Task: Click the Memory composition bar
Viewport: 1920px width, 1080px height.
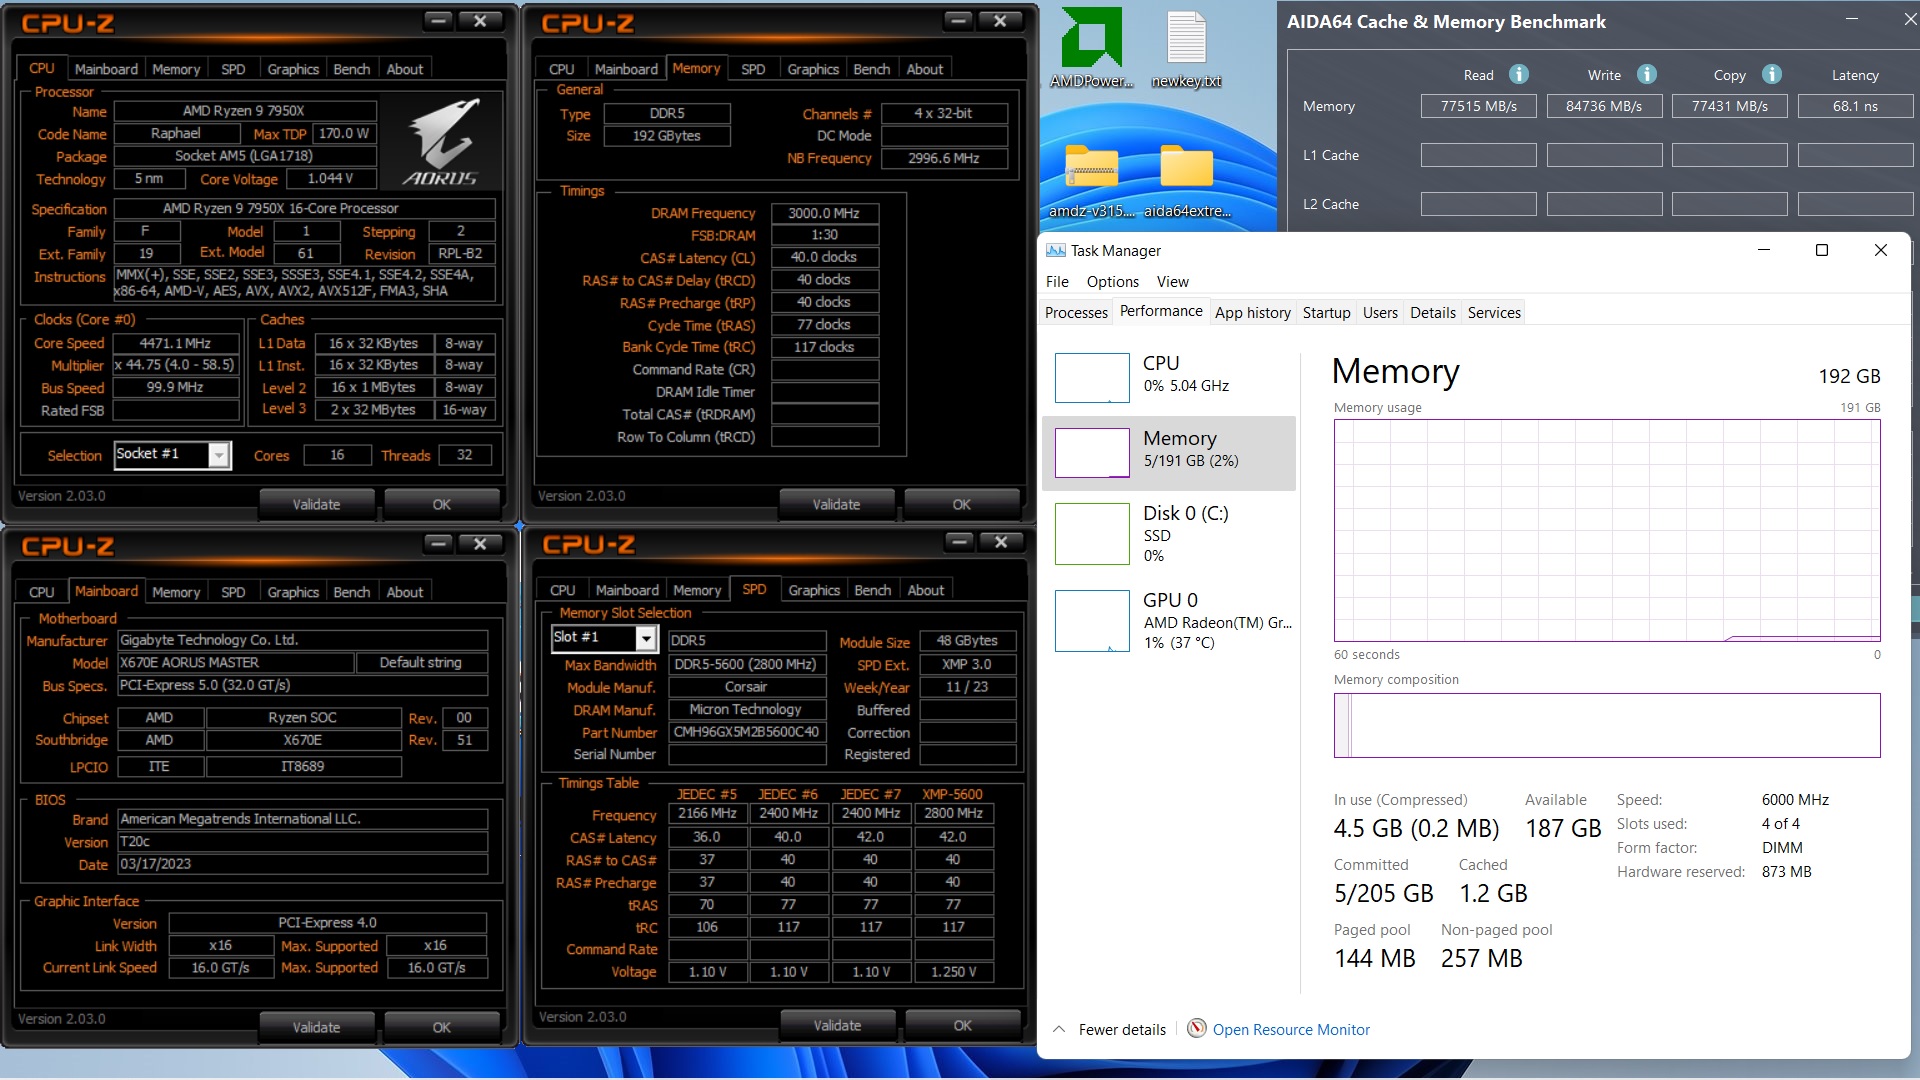Action: click(1606, 725)
